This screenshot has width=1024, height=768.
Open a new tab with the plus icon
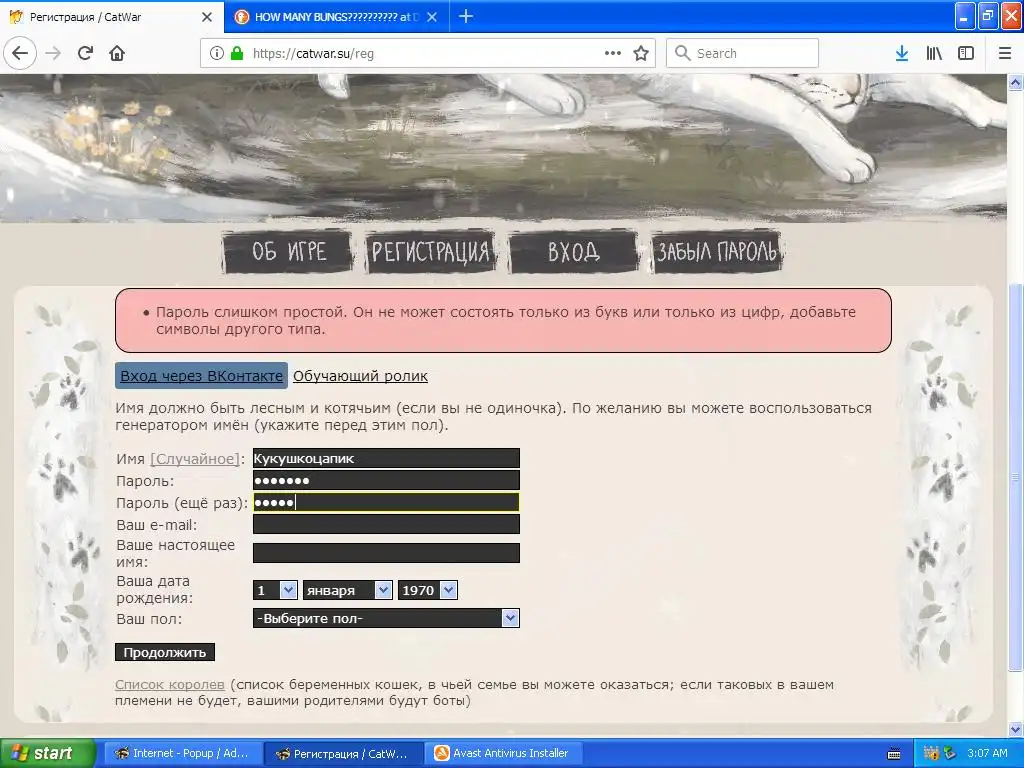tap(466, 16)
